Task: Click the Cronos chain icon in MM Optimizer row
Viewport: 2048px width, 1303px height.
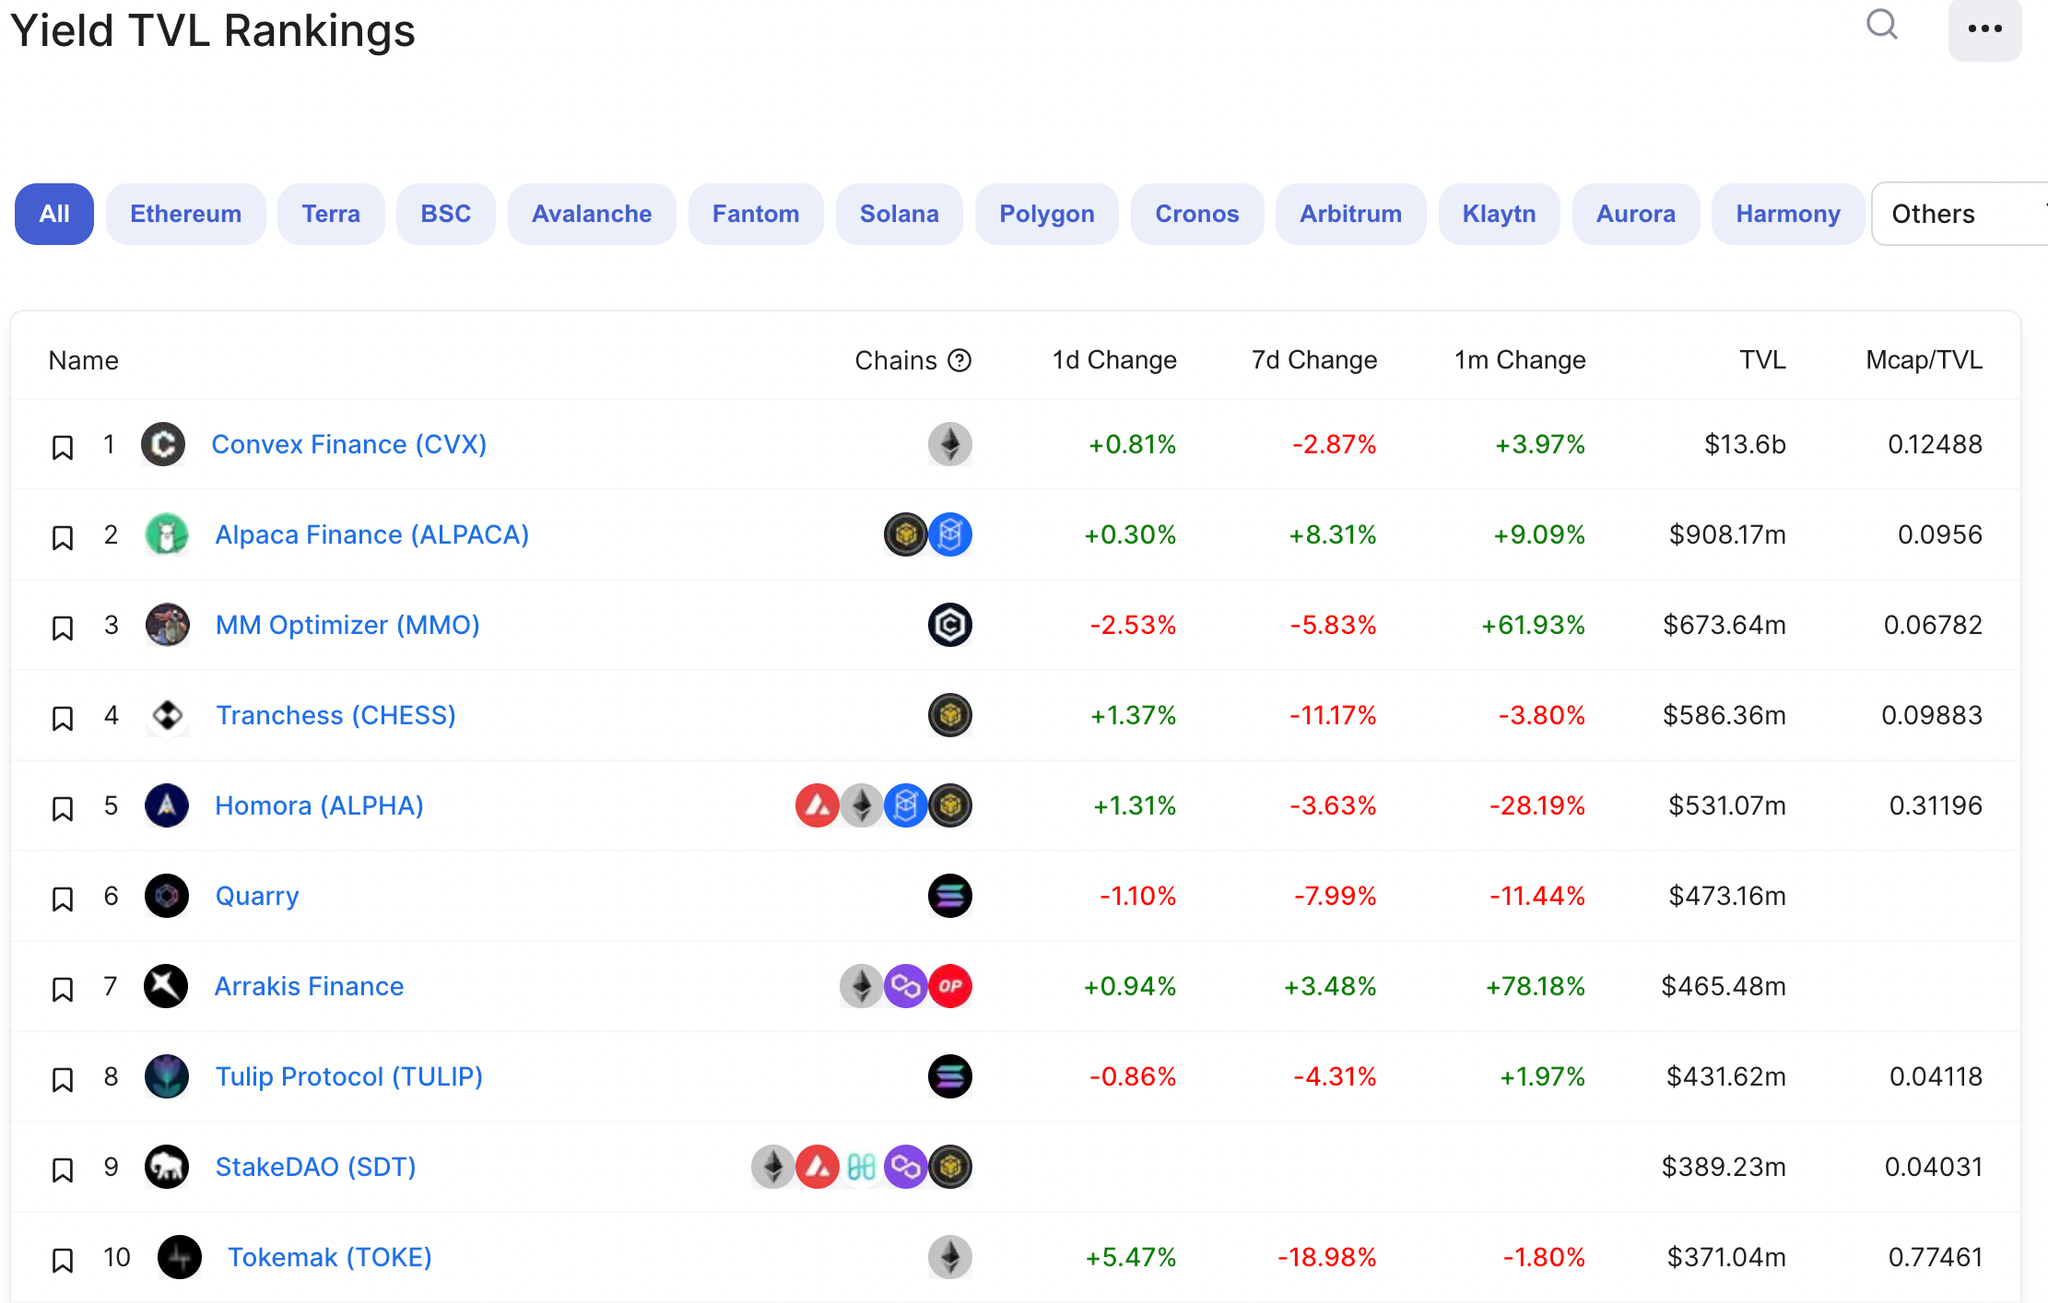Action: point(950,625)
